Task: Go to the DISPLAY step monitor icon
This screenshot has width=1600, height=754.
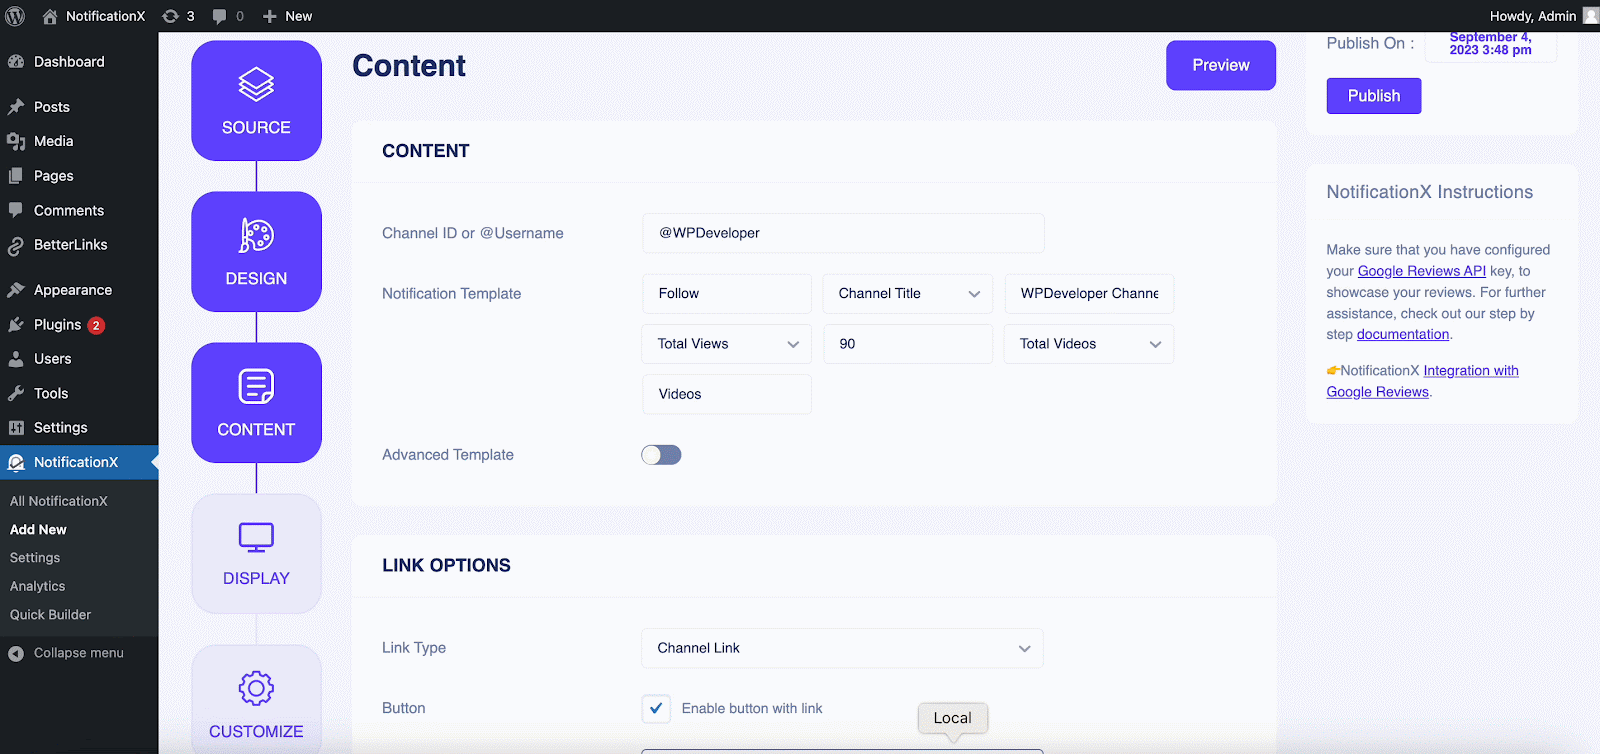Action: click(x=256, y=537)
